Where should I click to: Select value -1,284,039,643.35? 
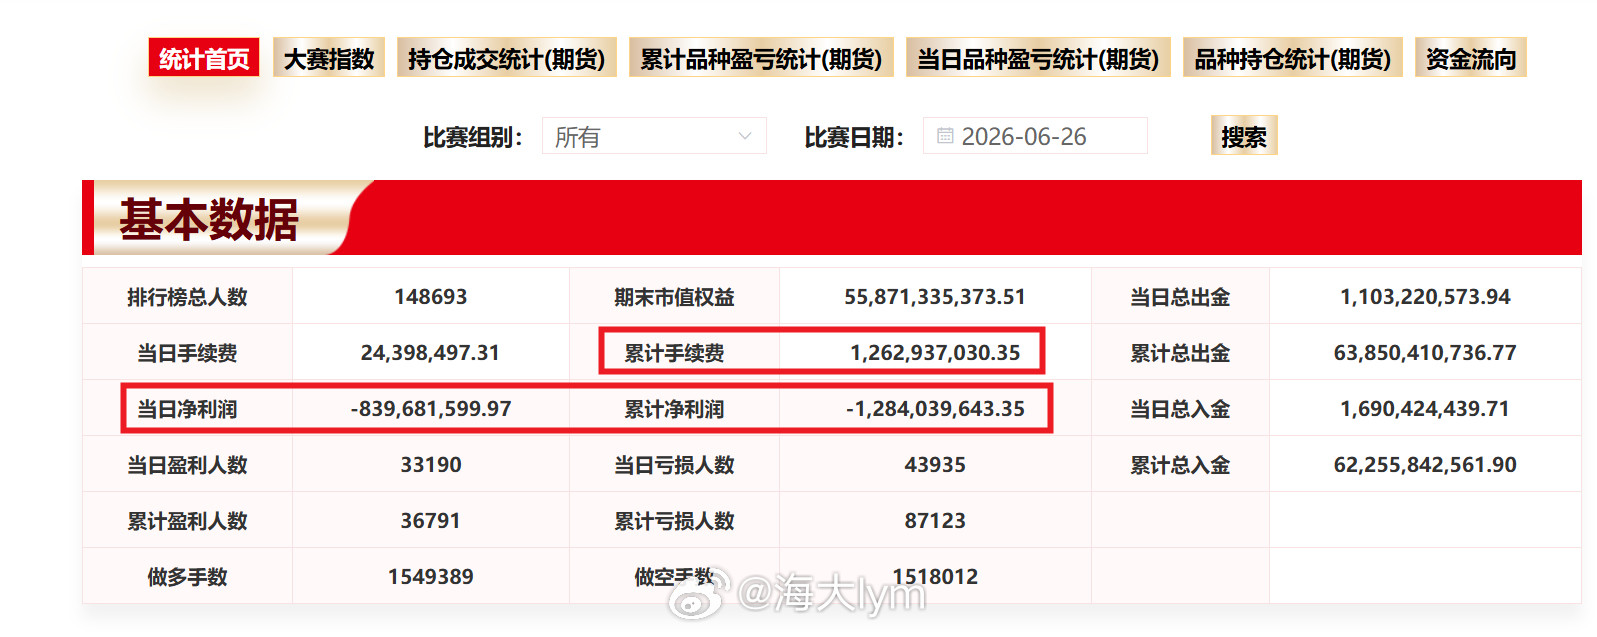point(935,408)
